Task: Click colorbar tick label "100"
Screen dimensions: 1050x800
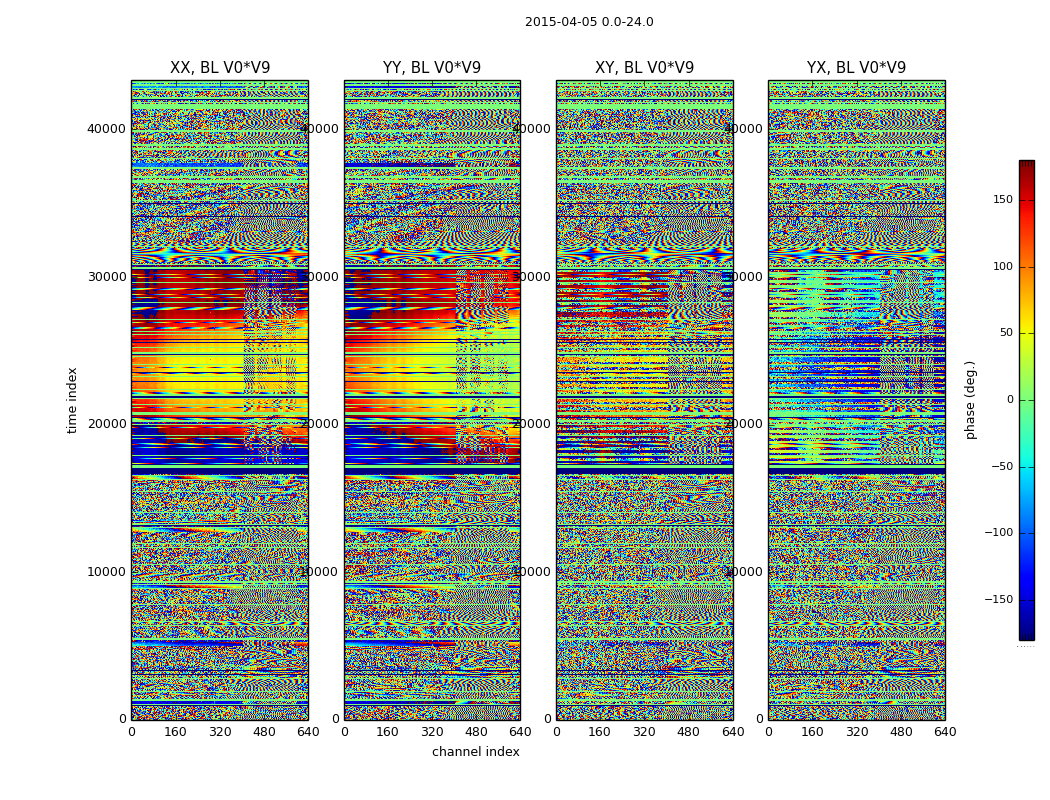Action: 1003,266
